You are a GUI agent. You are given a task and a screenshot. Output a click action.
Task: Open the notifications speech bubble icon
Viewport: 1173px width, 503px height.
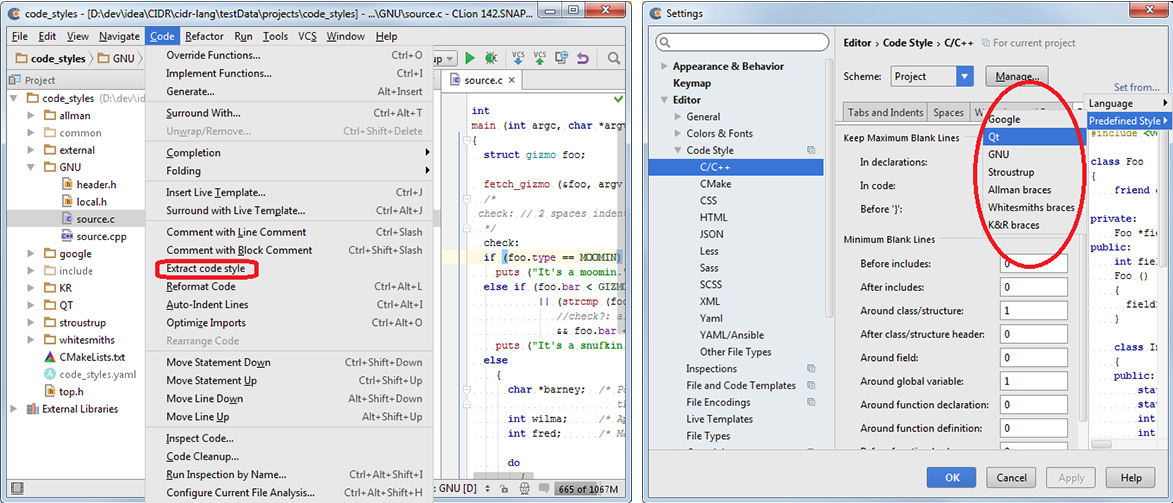(544, 489)
